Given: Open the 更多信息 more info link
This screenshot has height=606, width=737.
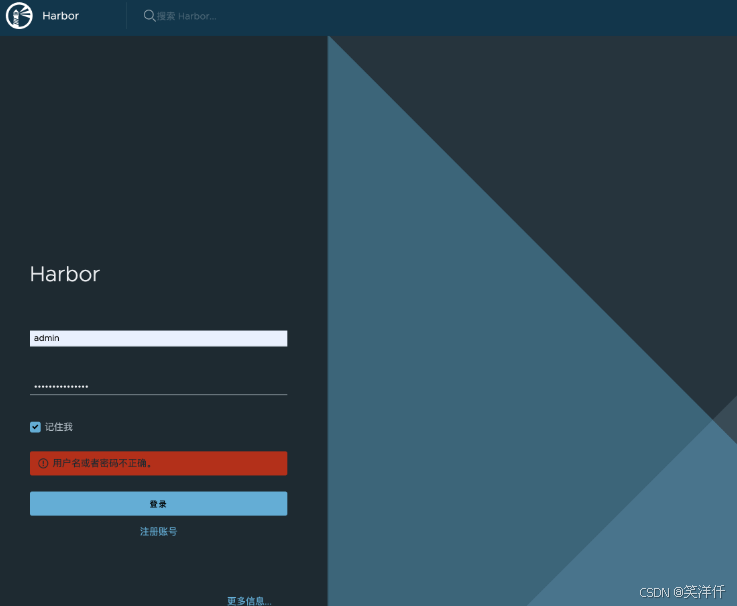Looking at the screenshot, I should coord(249,601).
